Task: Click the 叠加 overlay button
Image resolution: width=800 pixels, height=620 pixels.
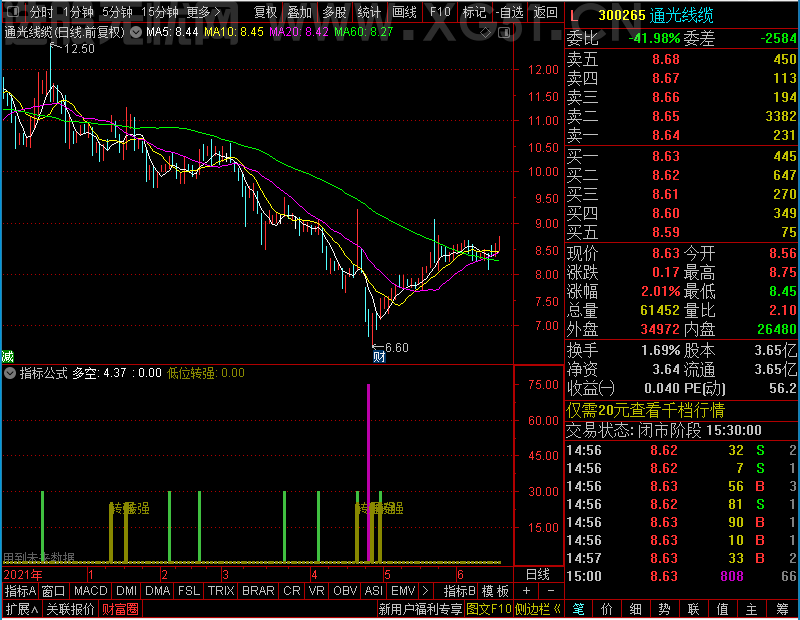Action: point(299,11)
